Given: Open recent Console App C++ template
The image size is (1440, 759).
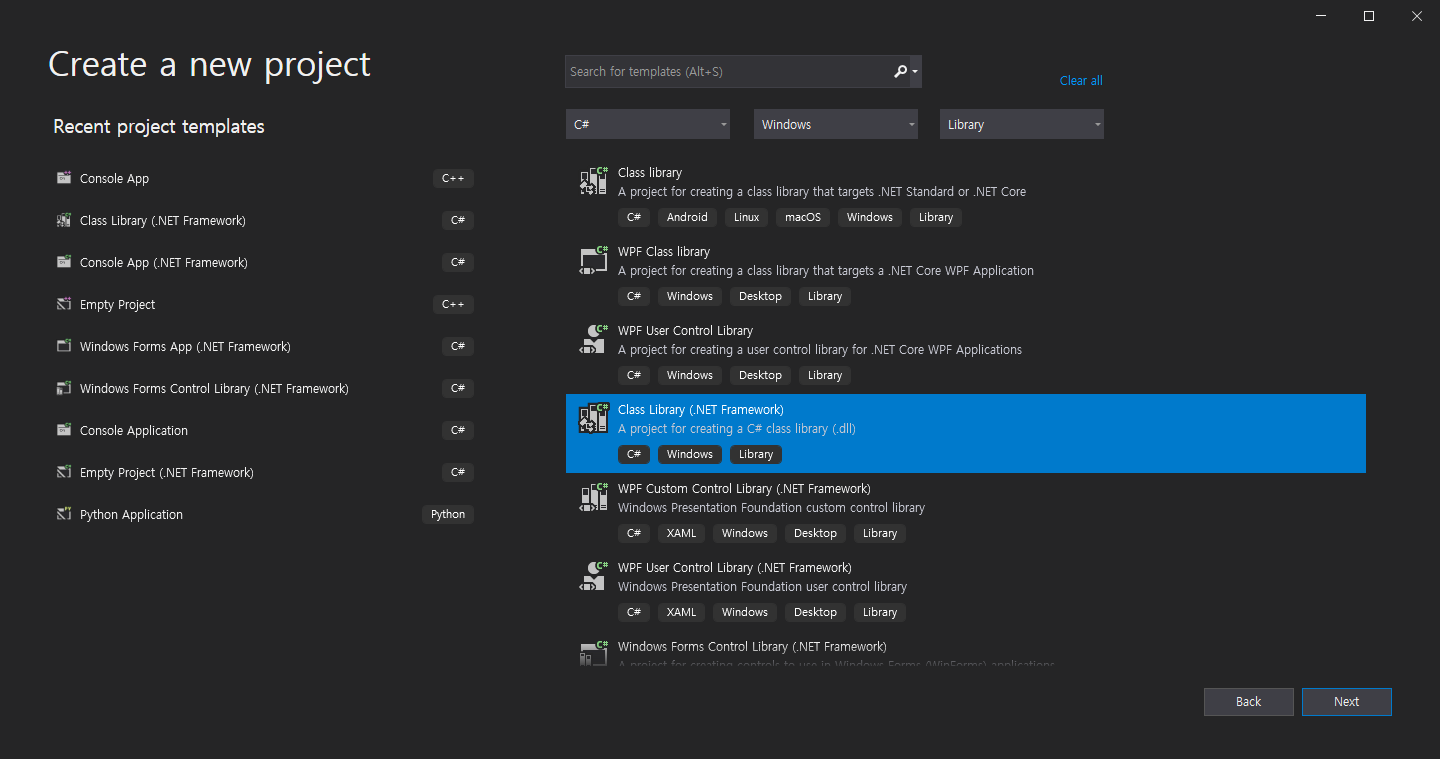Looking at the screenshot, I should 265,178.
